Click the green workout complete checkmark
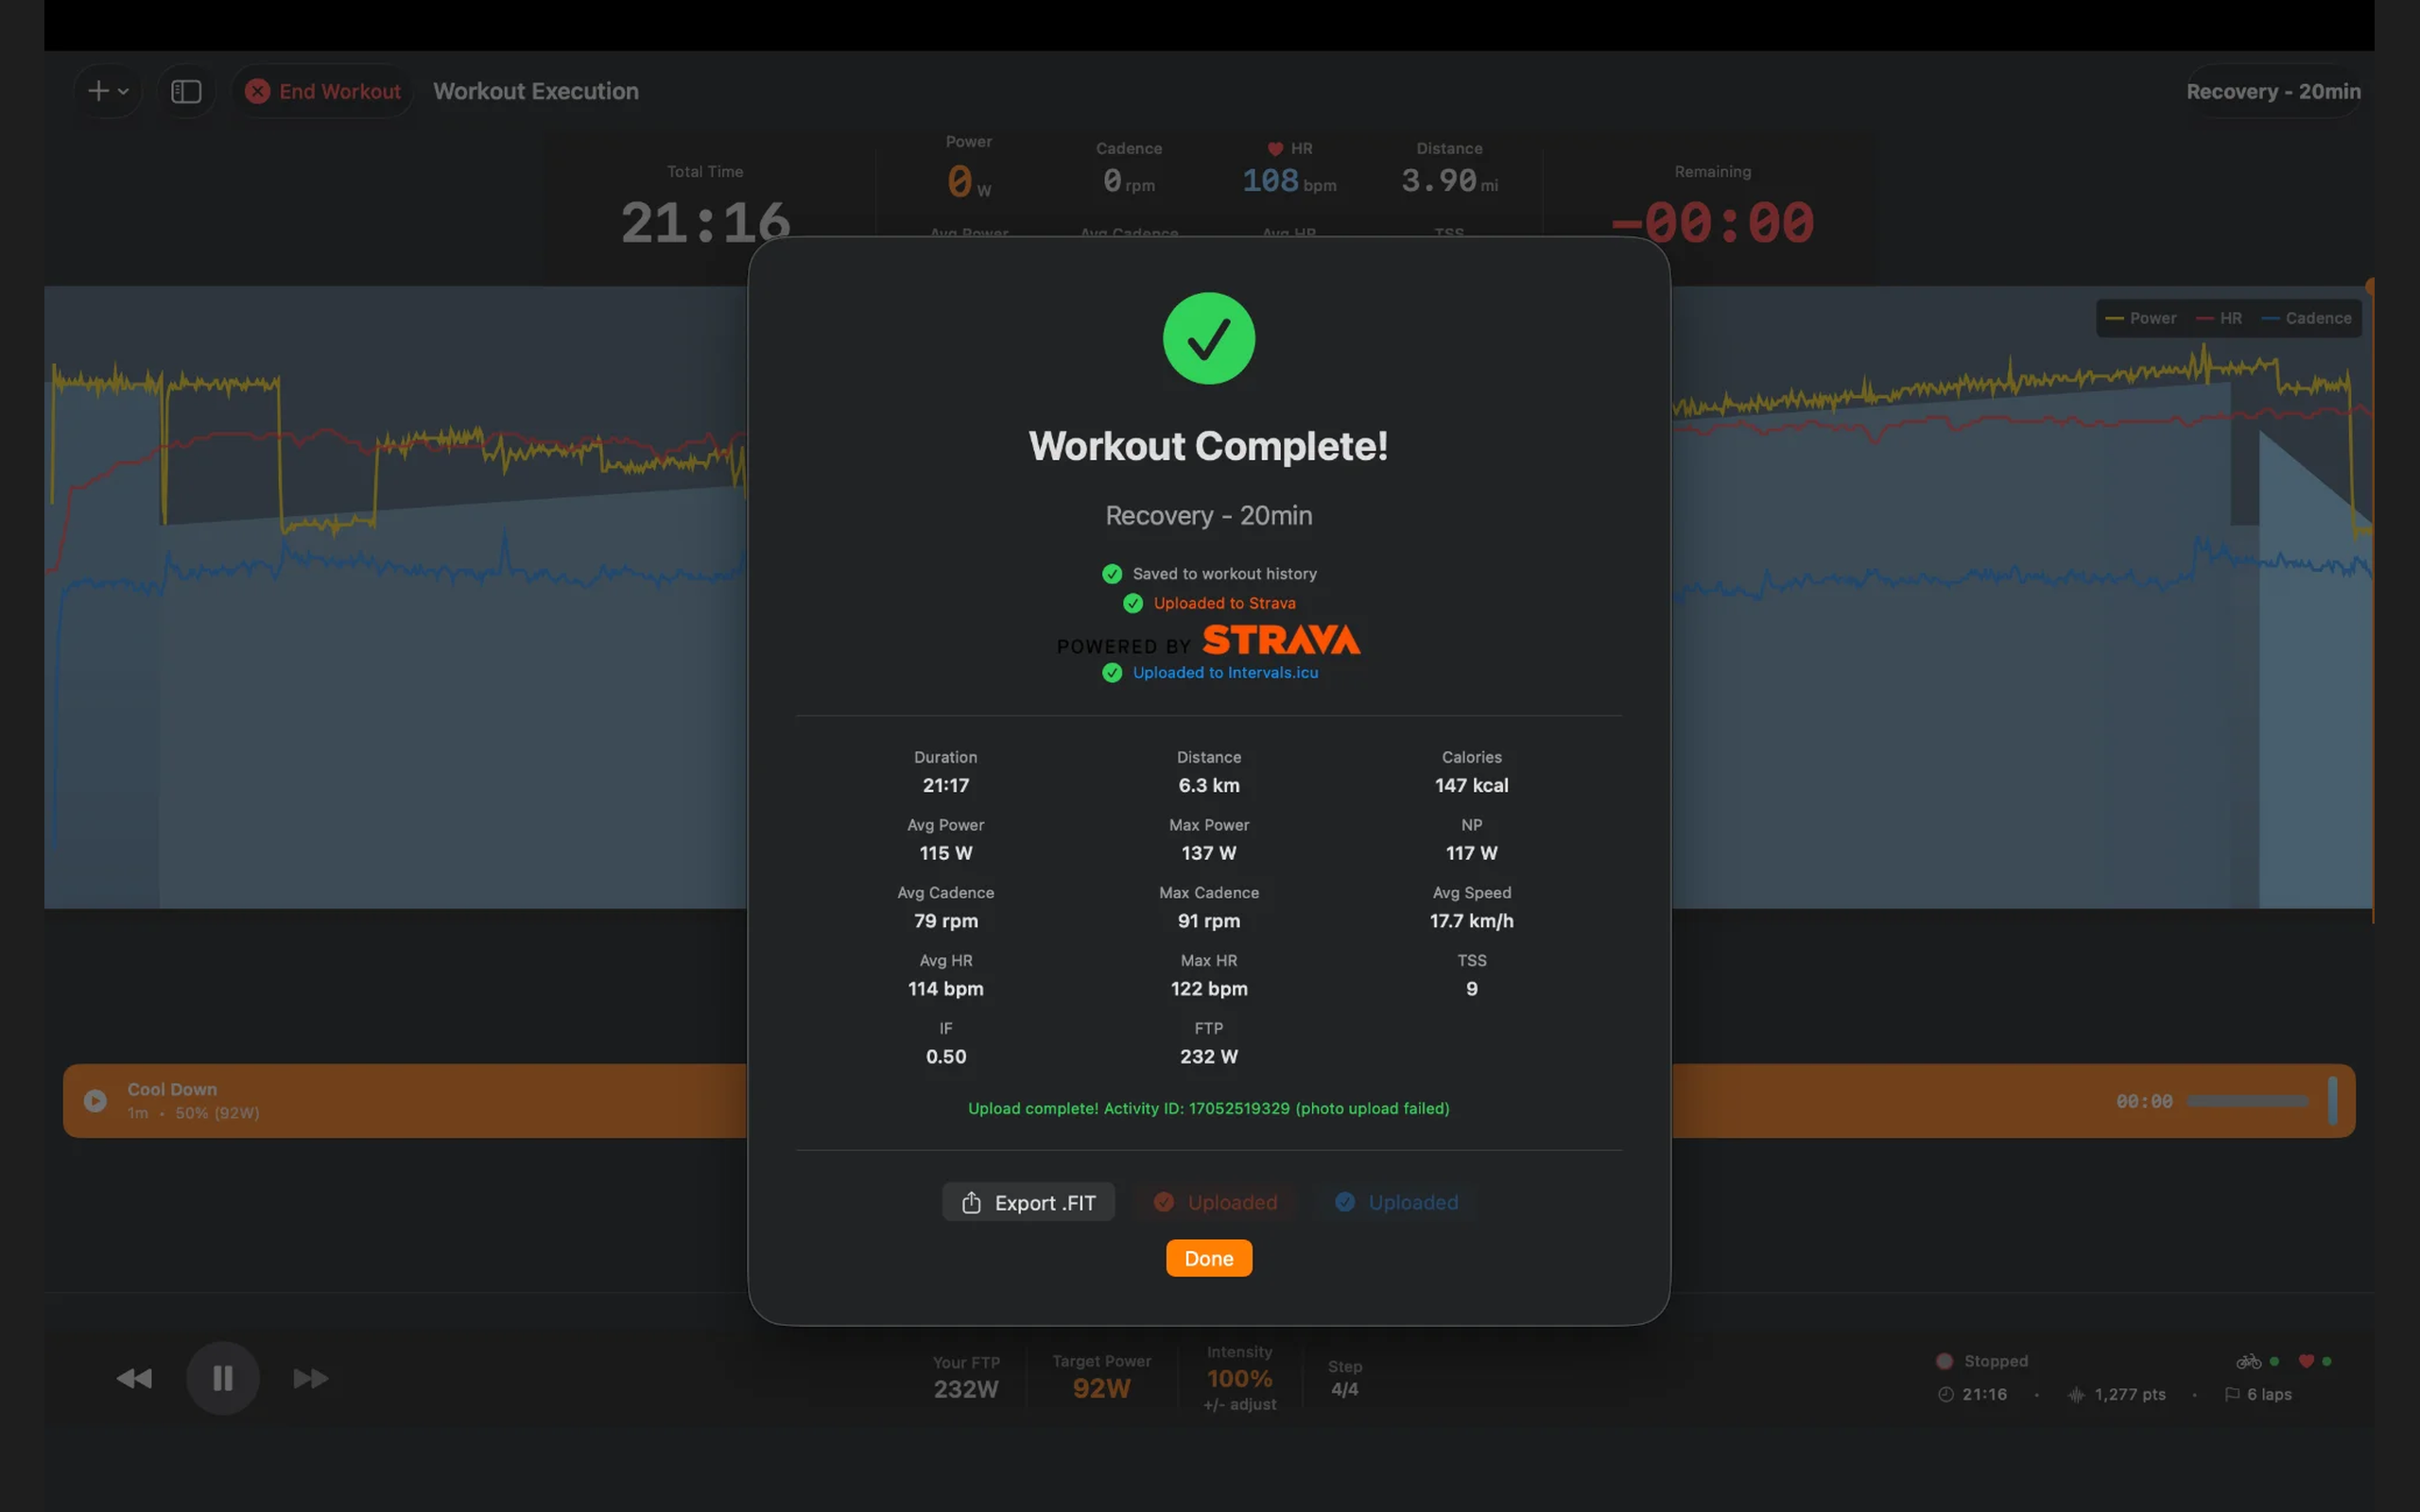The image size is (2420, 1512). pyautogui.click(x=1209, y=338)
